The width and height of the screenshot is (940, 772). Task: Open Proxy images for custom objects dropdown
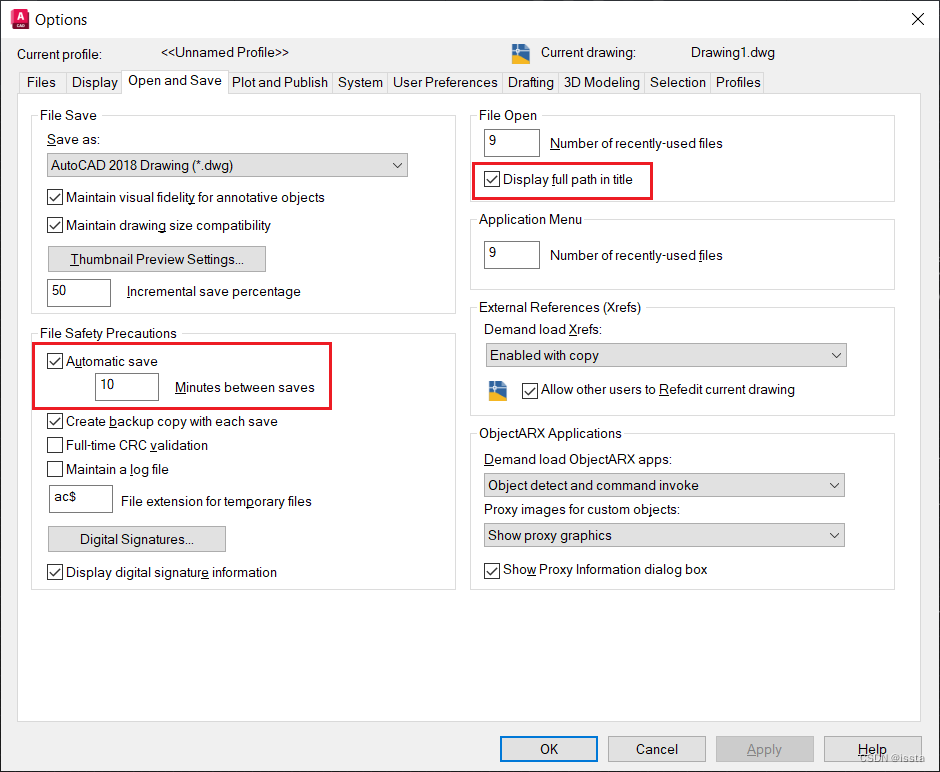(x=664, y=535)
